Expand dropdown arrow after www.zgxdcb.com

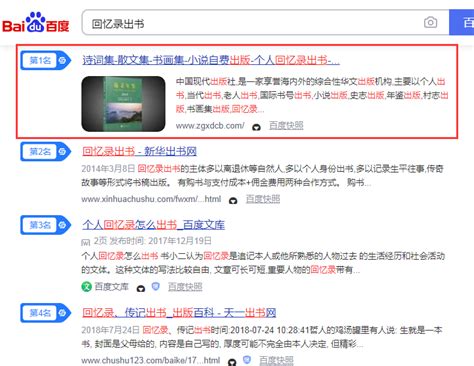pyautogui.click(x=256, y=127)
